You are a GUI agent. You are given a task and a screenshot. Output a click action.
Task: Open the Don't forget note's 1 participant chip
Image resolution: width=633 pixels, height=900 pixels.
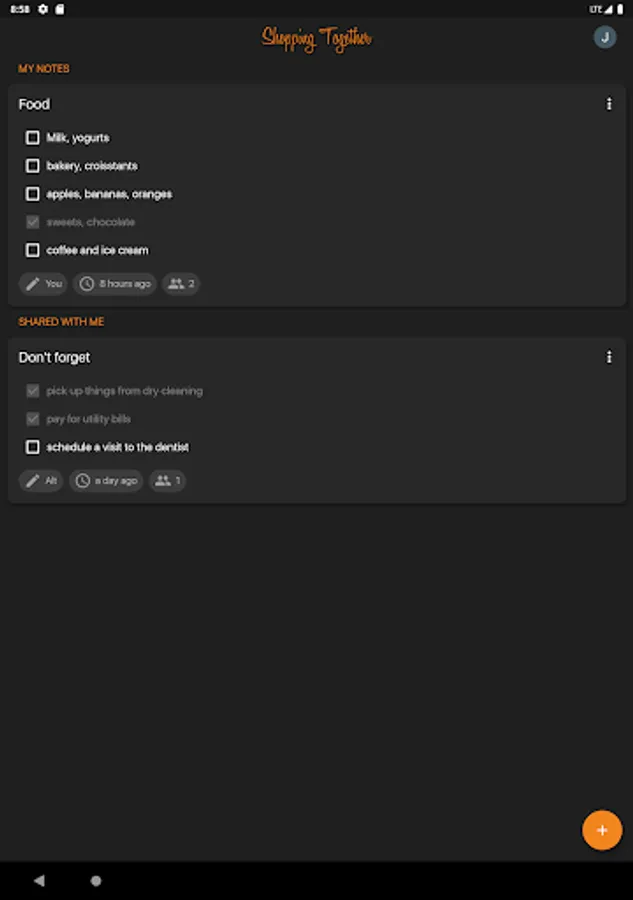pyautogui.click(x=167, y=481)
